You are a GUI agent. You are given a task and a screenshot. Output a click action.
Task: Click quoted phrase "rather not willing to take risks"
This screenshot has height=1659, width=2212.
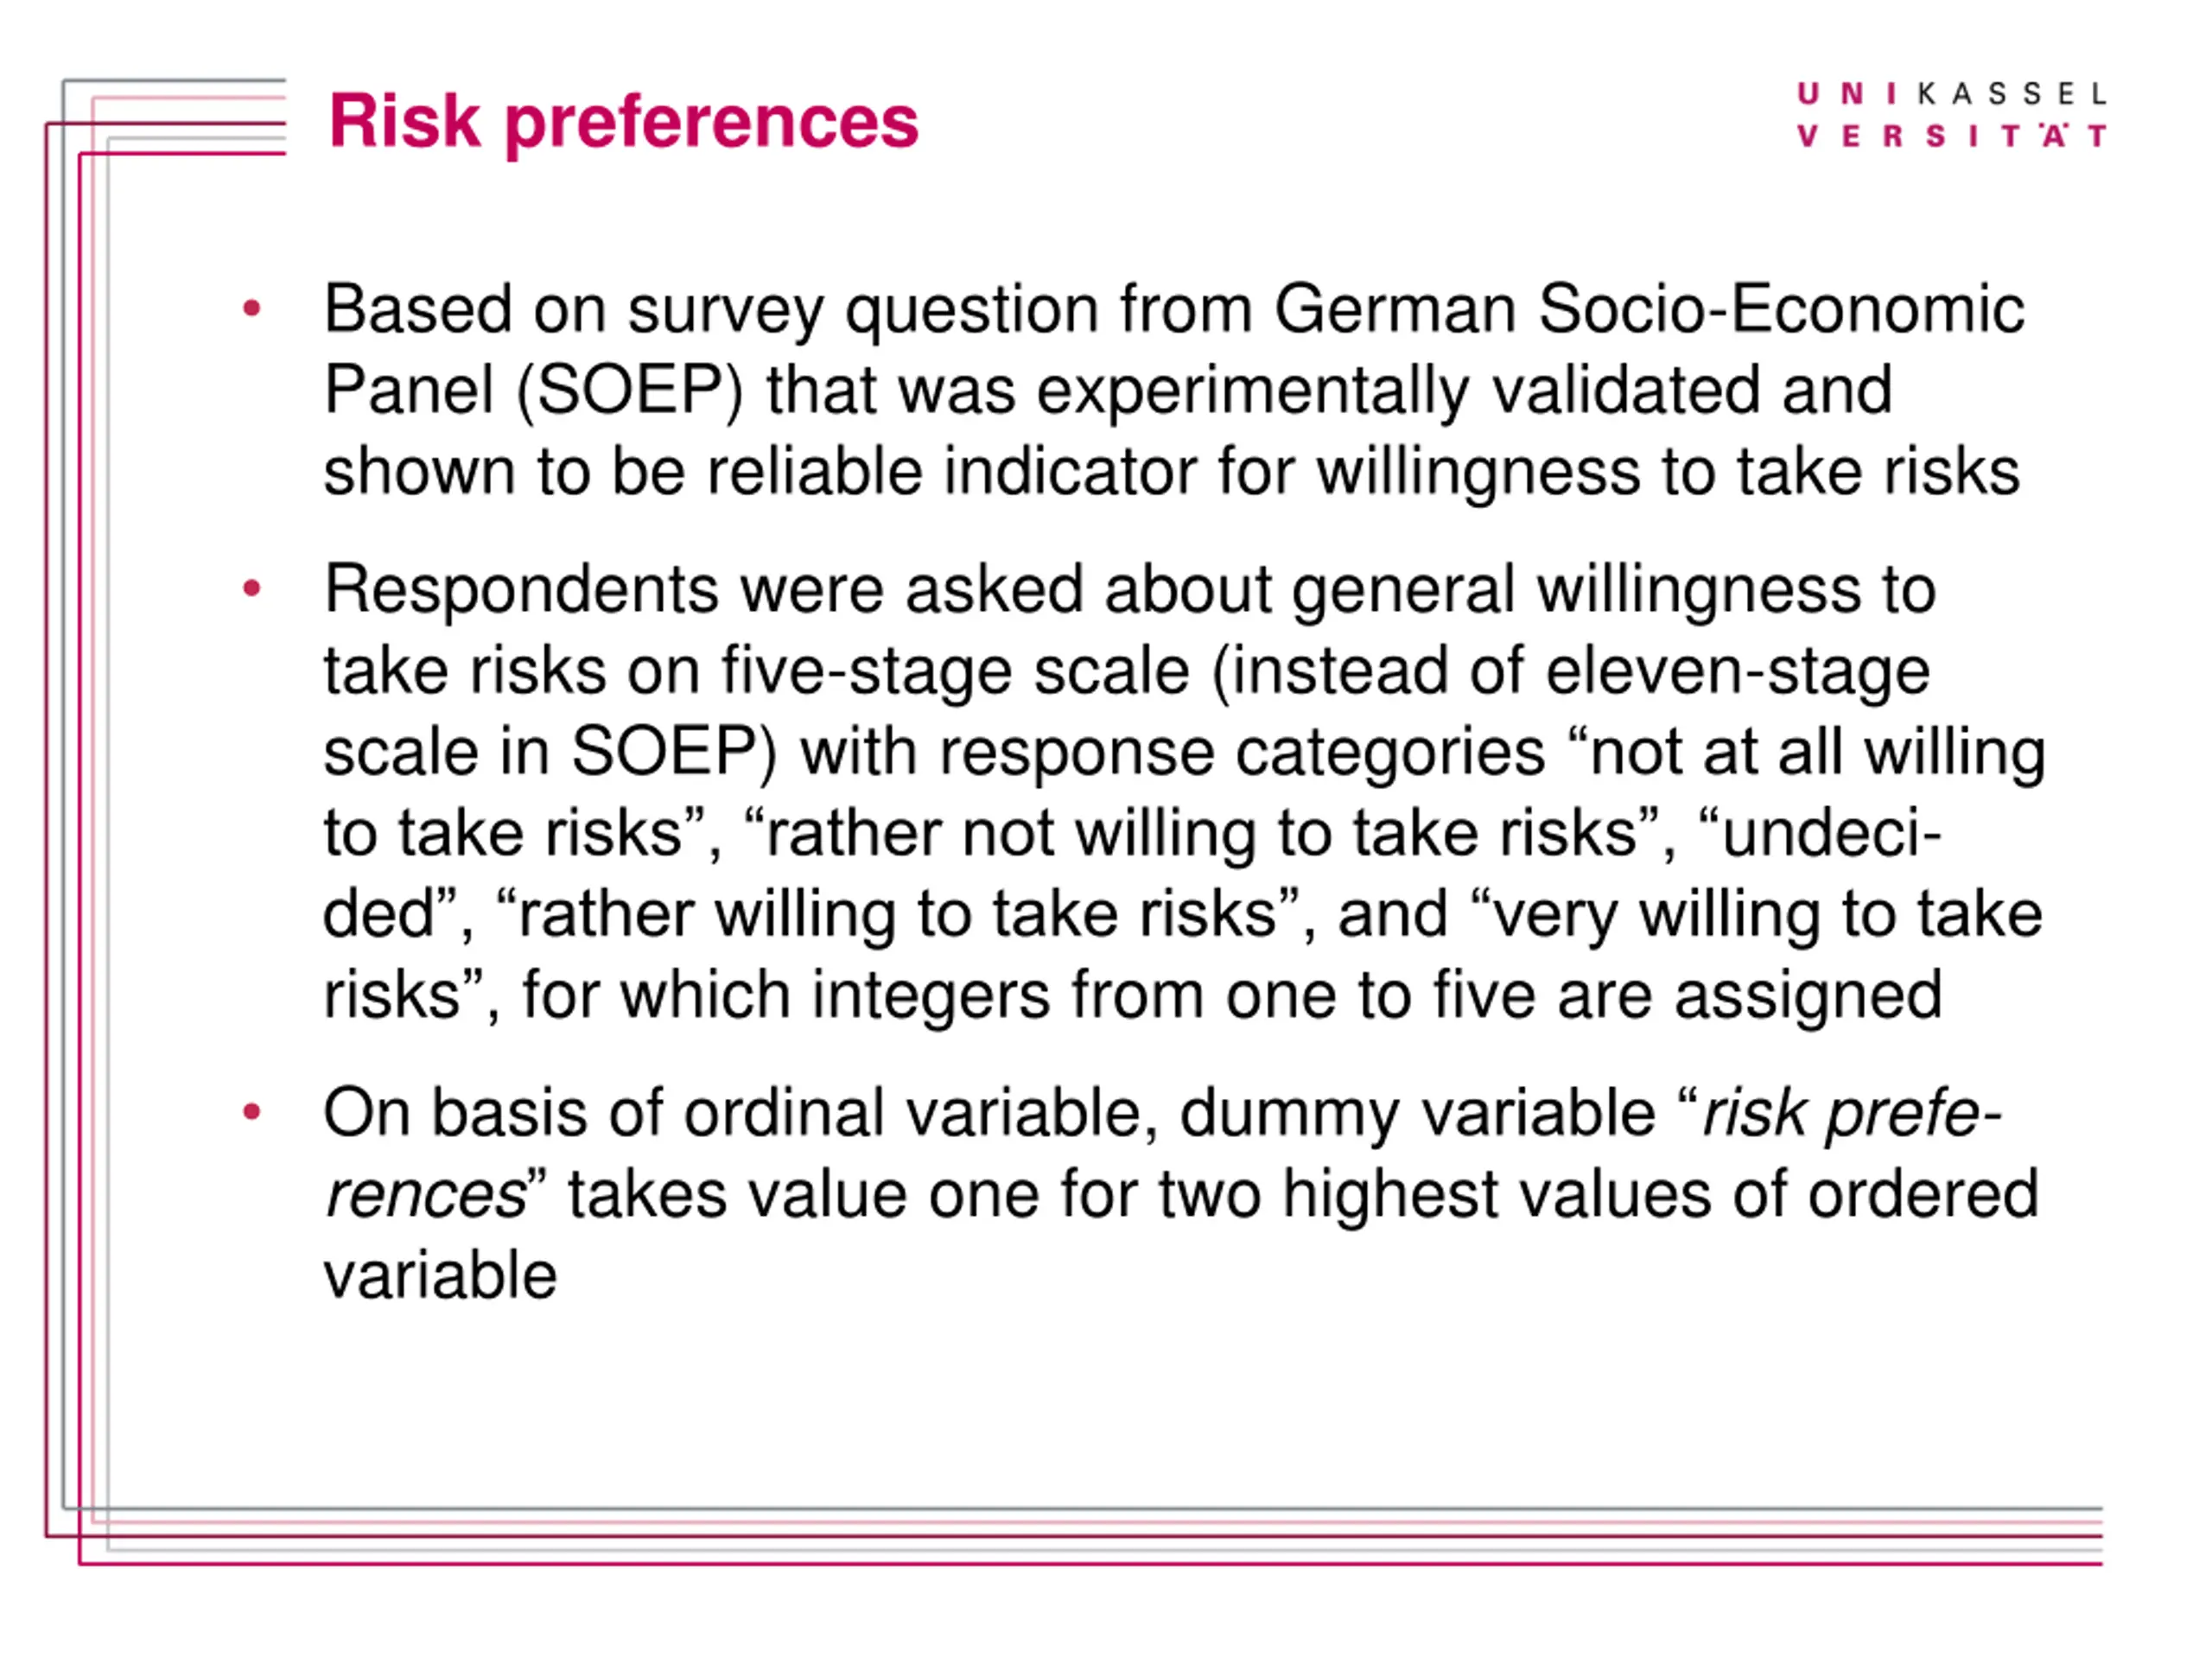(1191, 833)
